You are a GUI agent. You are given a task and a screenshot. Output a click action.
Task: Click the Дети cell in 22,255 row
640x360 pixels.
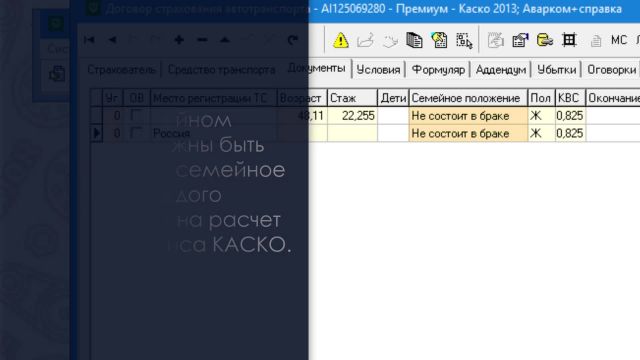[393, 116]
